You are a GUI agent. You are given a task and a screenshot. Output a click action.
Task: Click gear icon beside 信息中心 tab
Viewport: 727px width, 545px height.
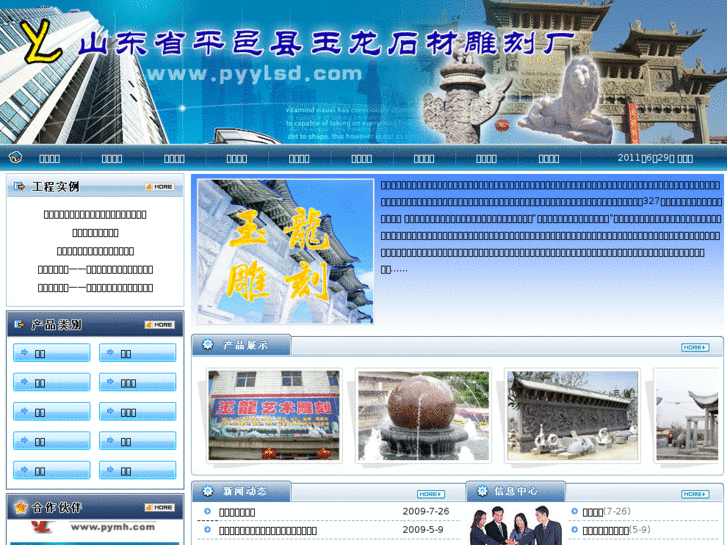point(482,491)
